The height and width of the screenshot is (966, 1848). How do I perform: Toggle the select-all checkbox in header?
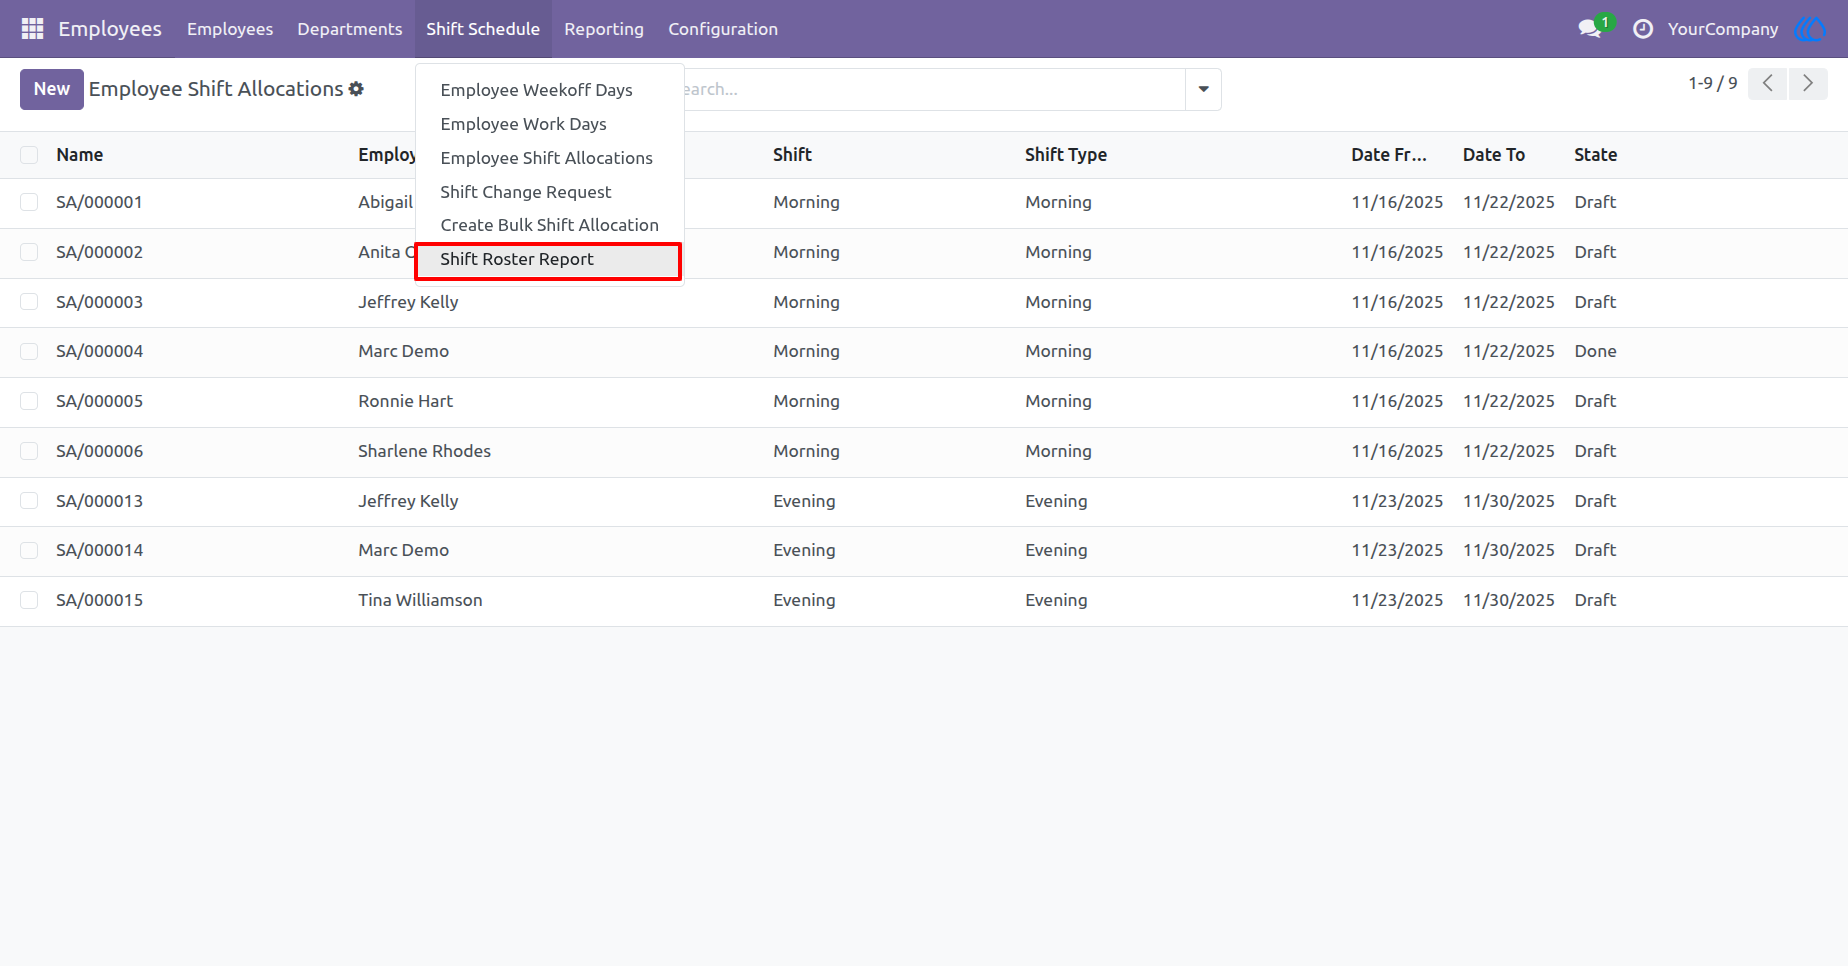tap(29, 155)
